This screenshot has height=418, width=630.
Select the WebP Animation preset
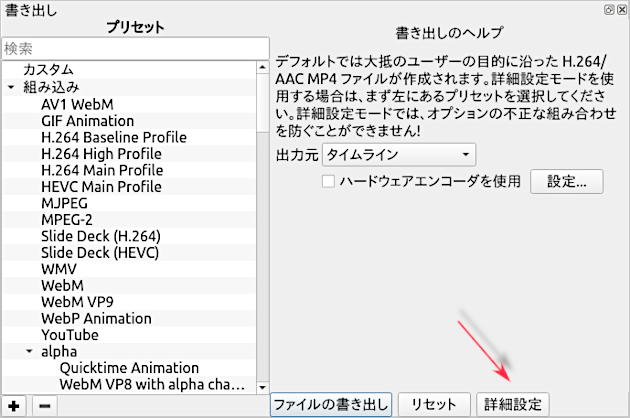[96, 318]
